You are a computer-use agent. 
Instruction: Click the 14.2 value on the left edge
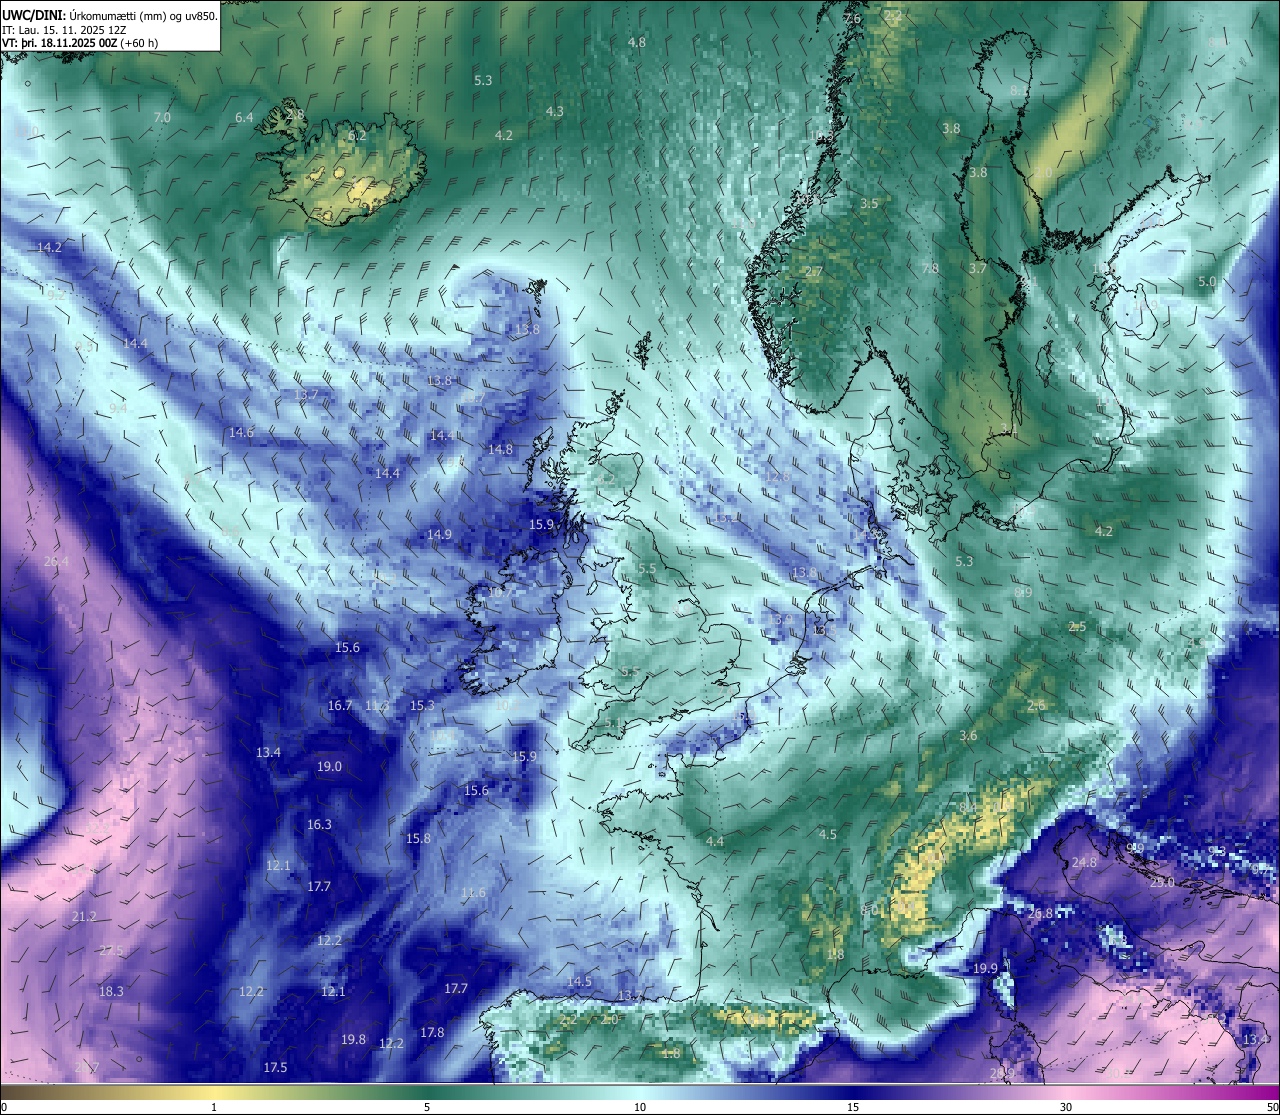click(x=49, y=247)
